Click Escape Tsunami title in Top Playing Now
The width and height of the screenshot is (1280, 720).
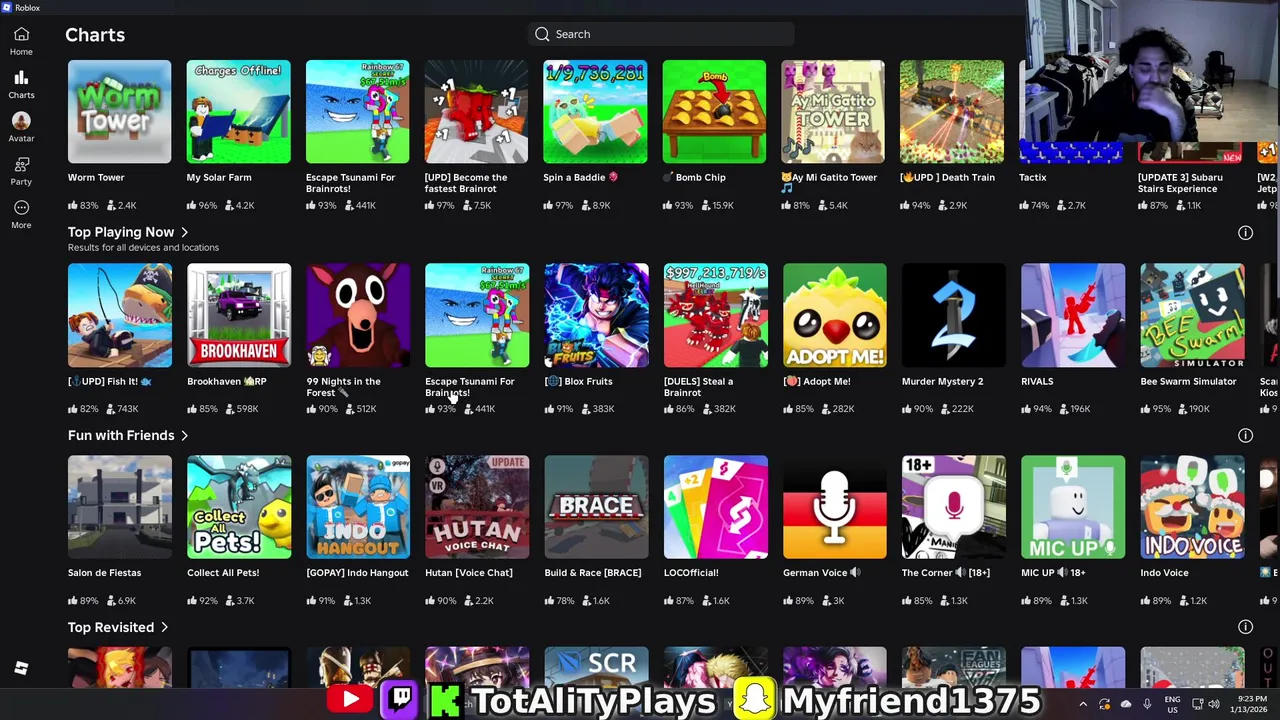click(x=470, y=387)
